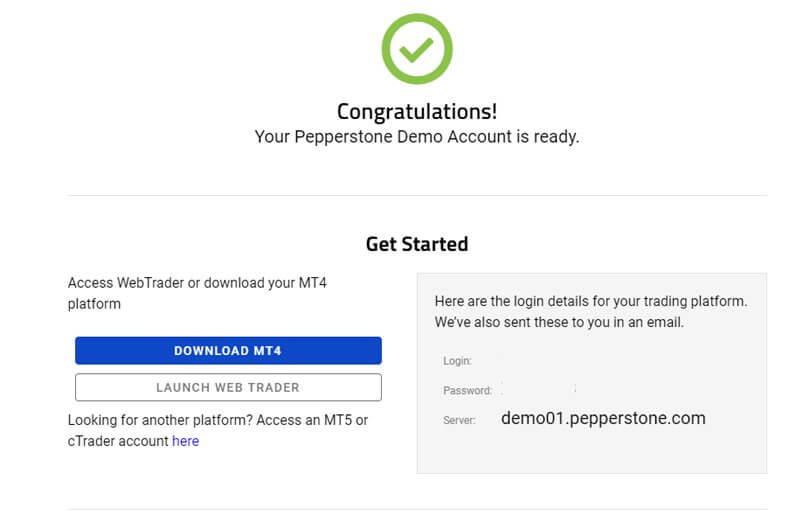Click the gray login details panel
The width and height of the screenshot is (810, 515).
pyautogui.click(x=592, y=373)
